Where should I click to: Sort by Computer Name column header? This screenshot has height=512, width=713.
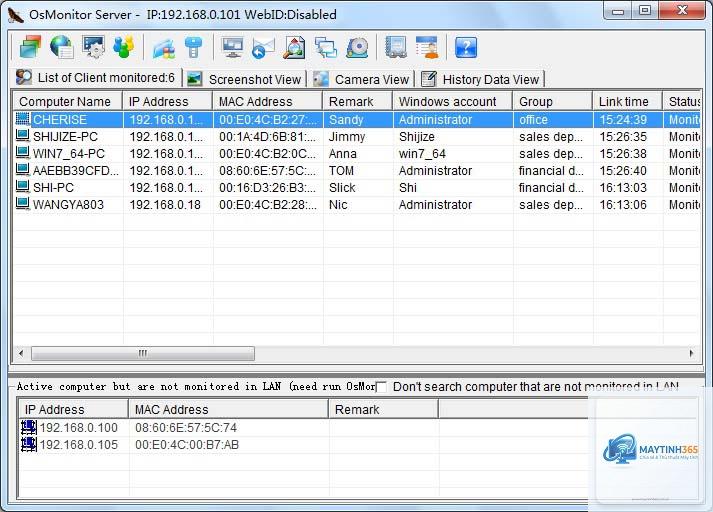point(68,101)
